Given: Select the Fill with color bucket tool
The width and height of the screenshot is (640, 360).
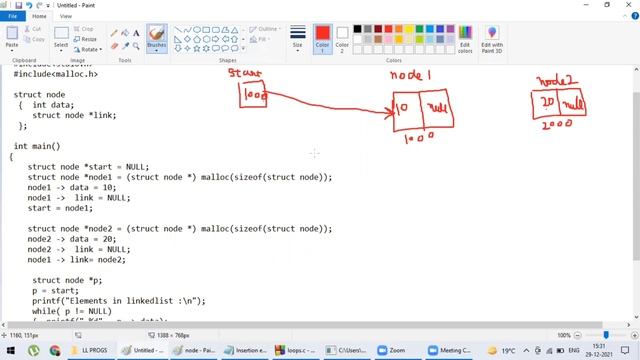Looking at the screenshot, I should (125, 33).
